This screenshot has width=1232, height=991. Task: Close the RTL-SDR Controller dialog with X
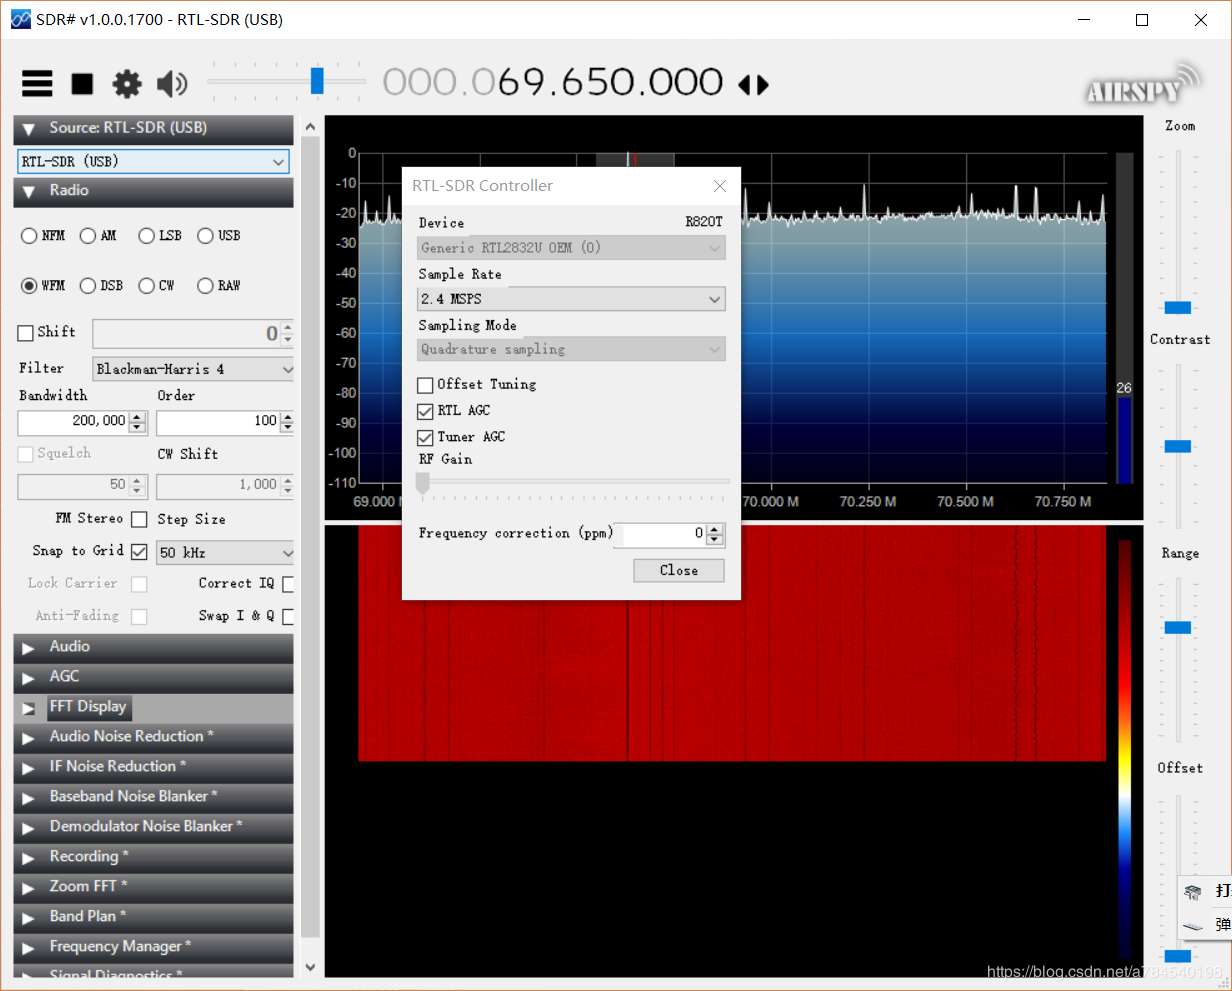(x=719, y=186)
